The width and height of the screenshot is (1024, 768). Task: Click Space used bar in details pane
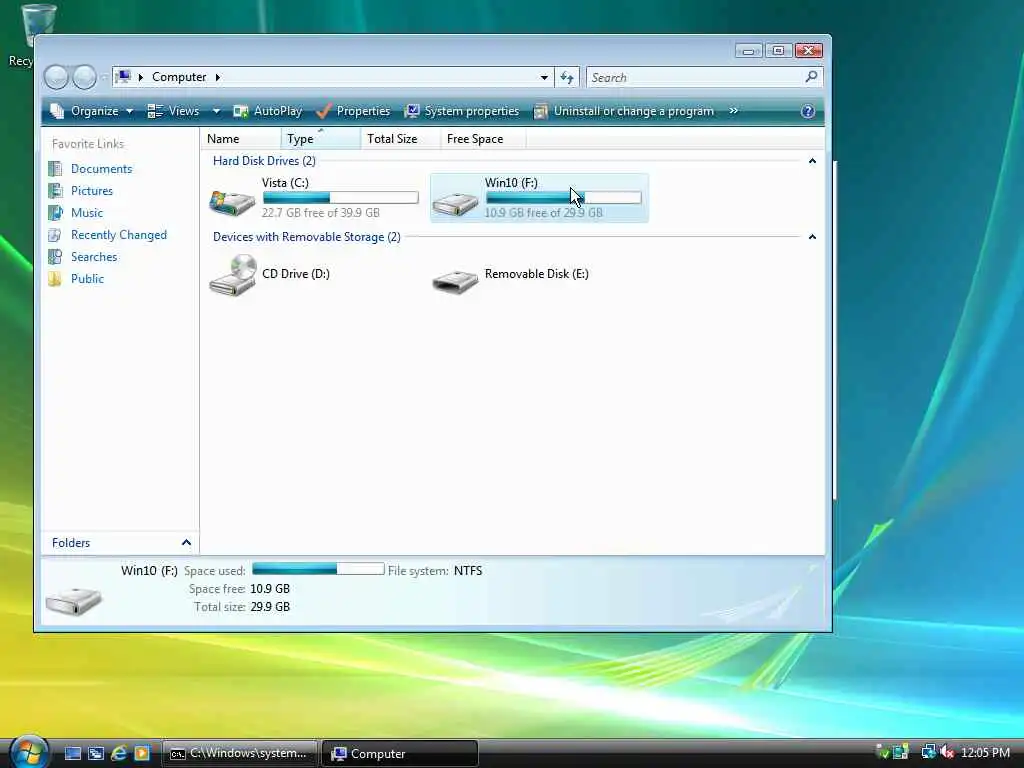coord(318,569)
